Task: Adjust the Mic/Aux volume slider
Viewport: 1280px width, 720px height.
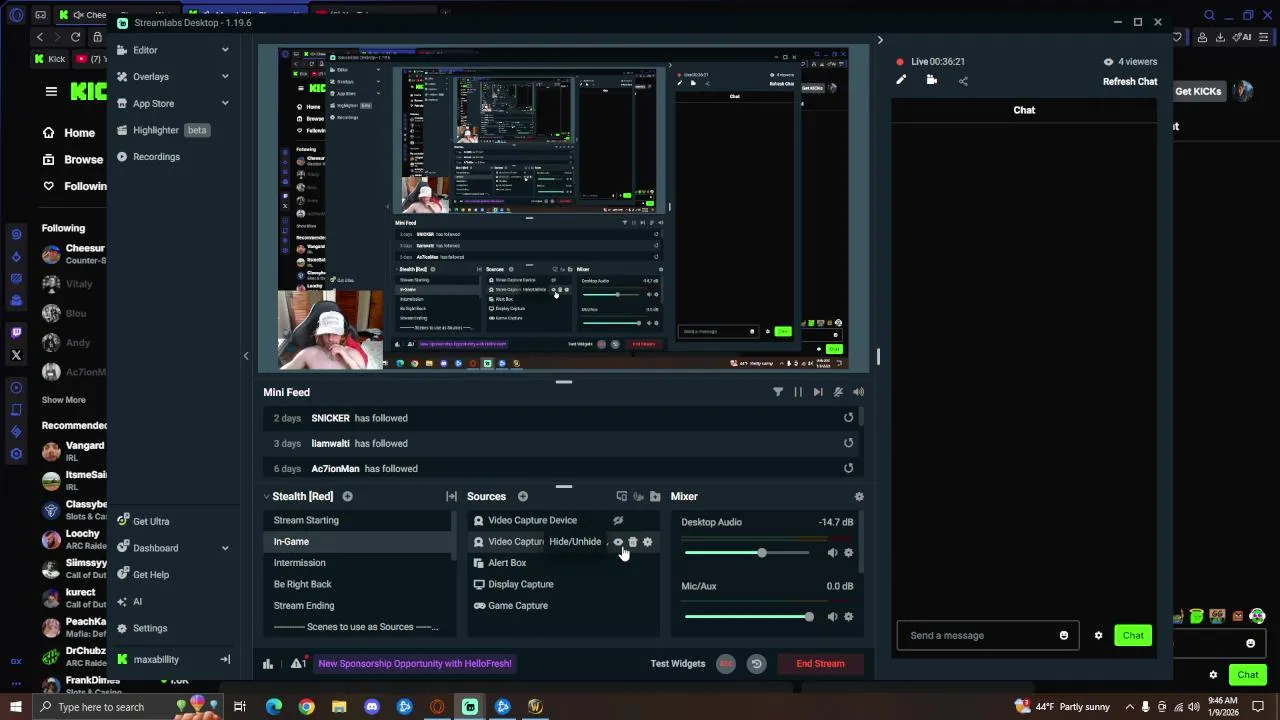Action: point(749,617)
